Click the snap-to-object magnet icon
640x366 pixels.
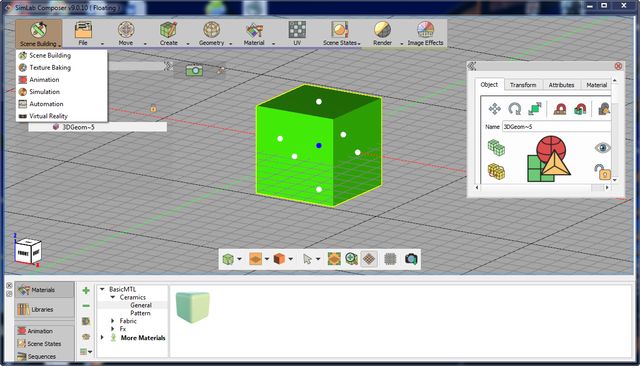coord(580,109)
